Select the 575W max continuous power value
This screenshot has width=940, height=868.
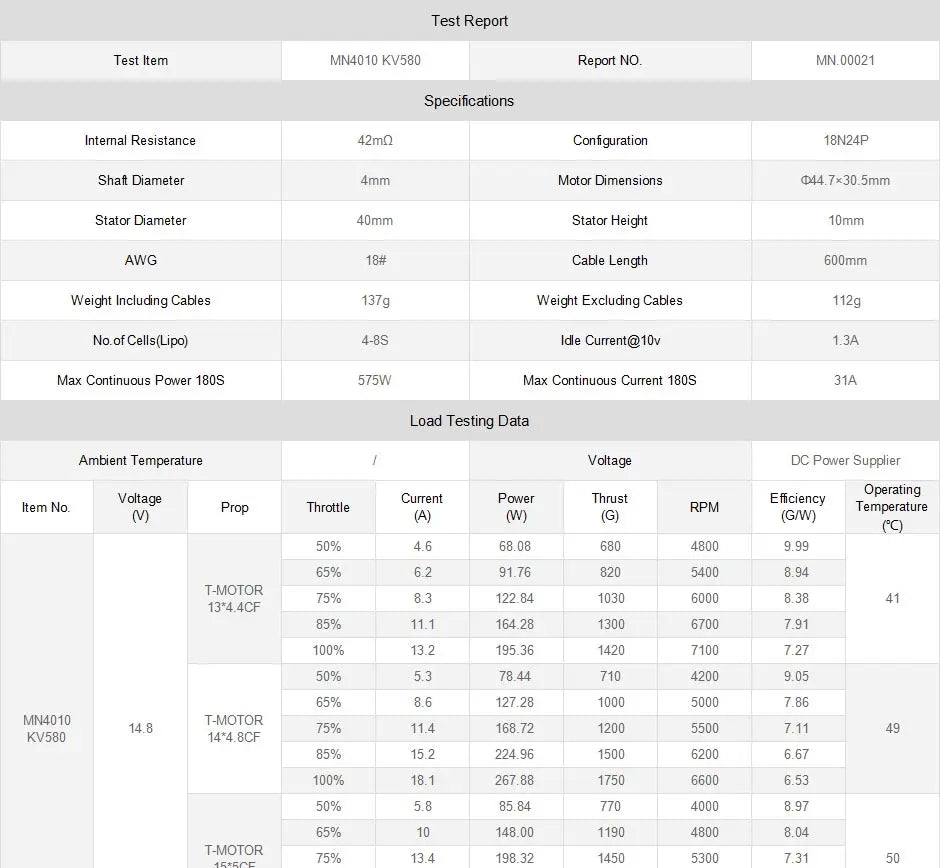(375, 380)
